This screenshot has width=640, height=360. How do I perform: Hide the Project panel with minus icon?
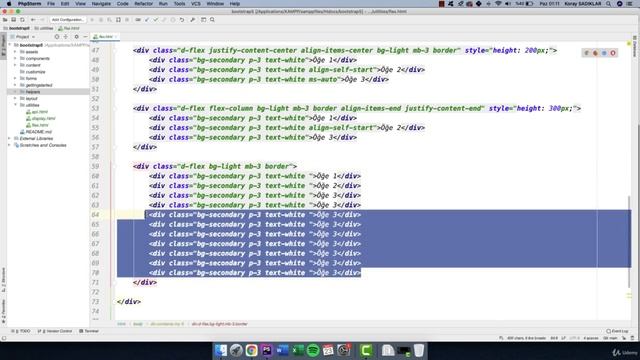tap(85, 37)
